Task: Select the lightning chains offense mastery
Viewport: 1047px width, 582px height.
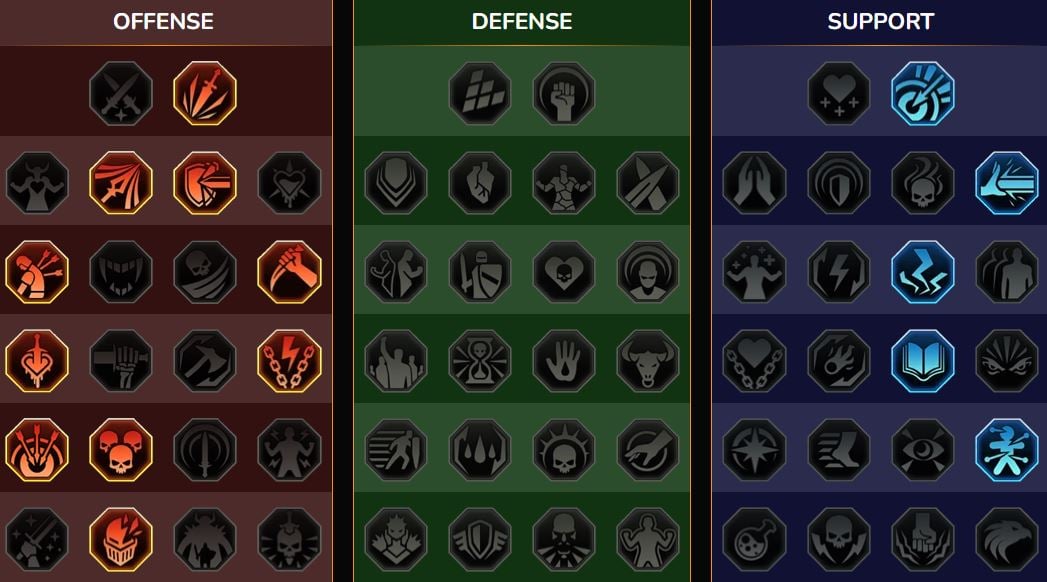Action: (289, 361)
